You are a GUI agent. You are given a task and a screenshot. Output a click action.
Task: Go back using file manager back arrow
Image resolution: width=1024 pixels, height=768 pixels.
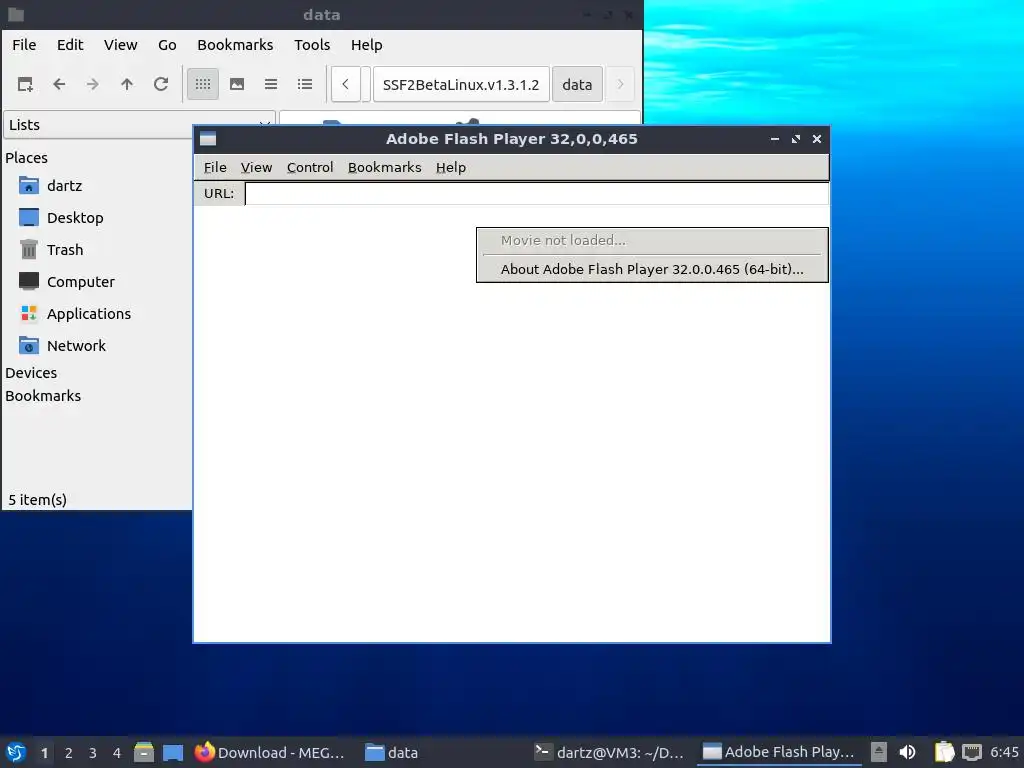pyautogui.click(x=59, y=84)
